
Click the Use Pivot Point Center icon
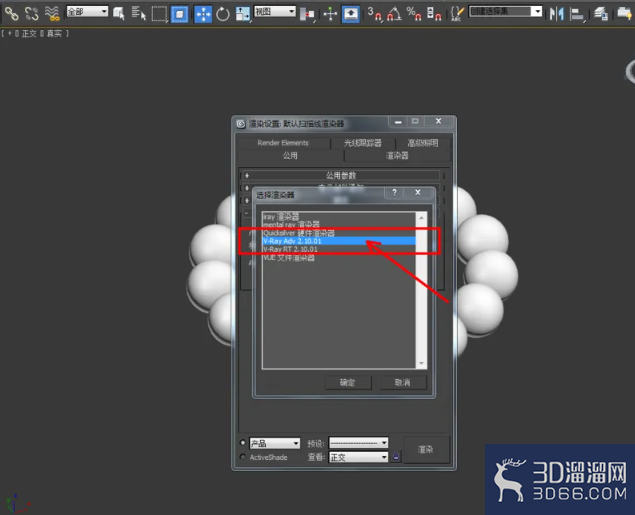(307, 15)
